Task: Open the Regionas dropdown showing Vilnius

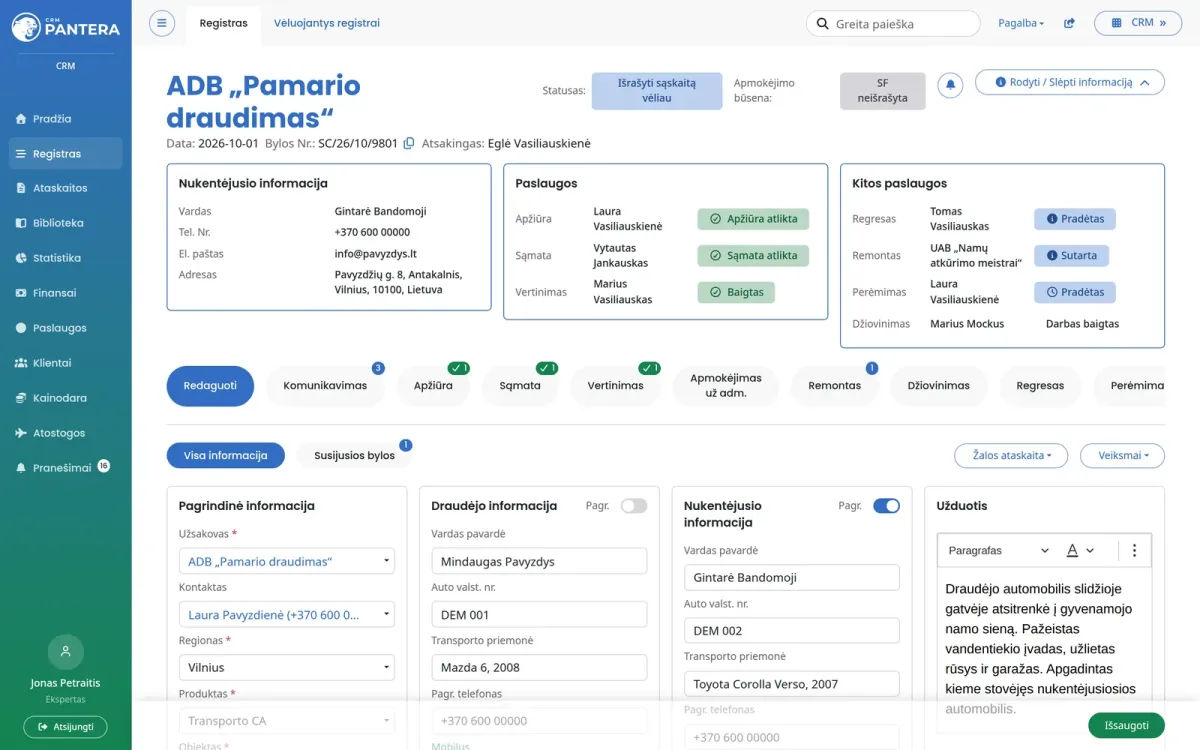Action: click(x=287, y=667)
